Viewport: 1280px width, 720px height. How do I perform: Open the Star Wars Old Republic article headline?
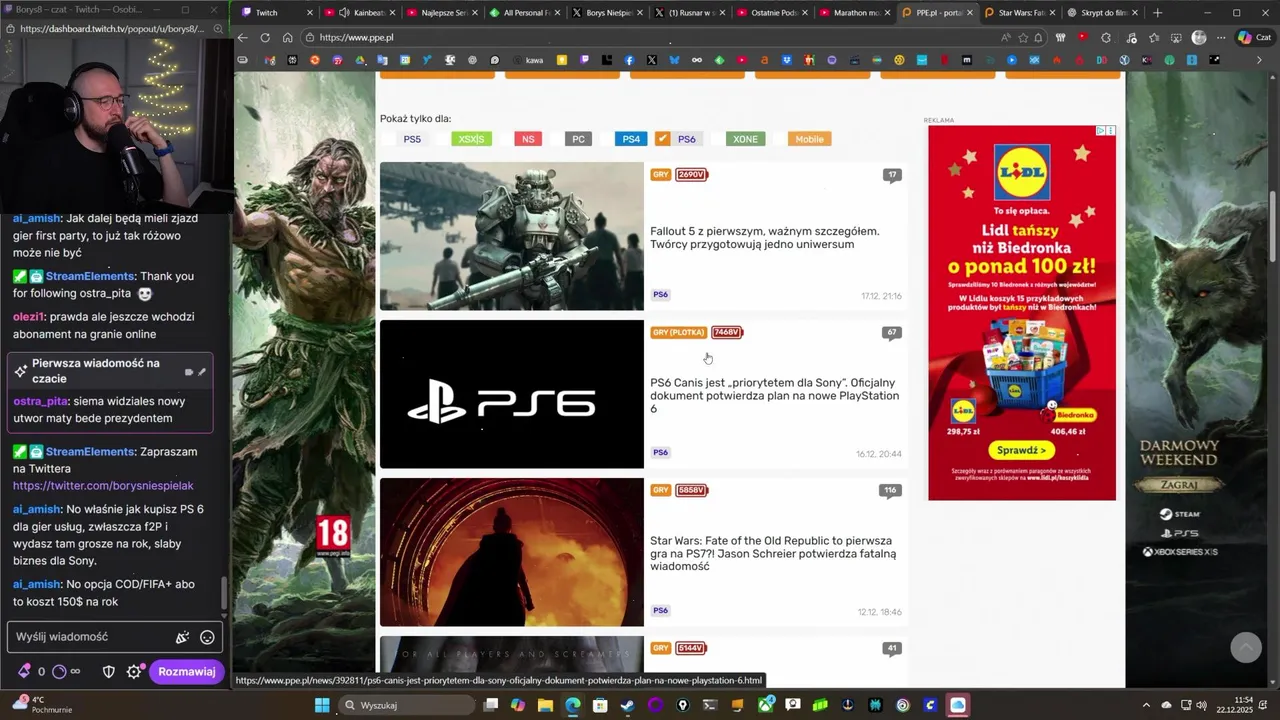[x=773, y=554]
